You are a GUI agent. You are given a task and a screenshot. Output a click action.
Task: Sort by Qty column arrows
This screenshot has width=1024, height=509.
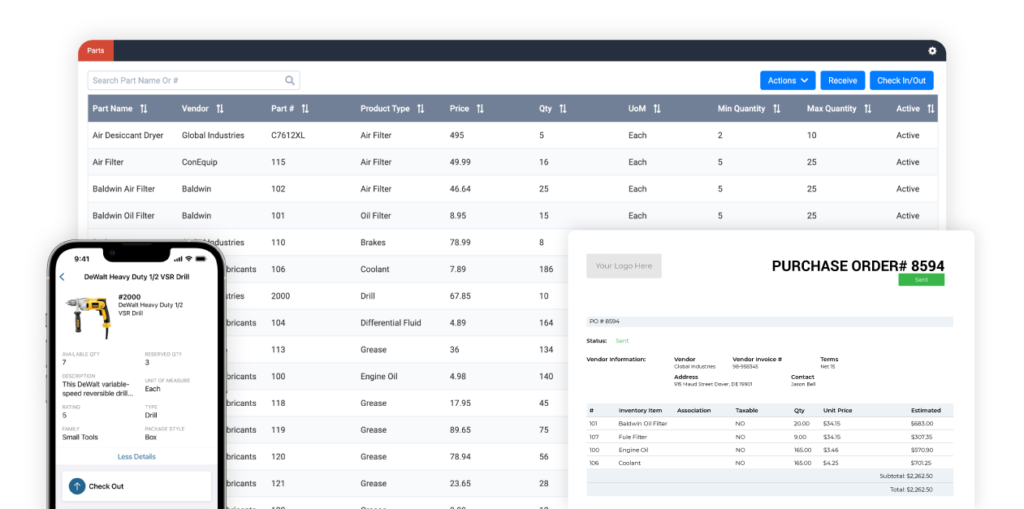563,108
